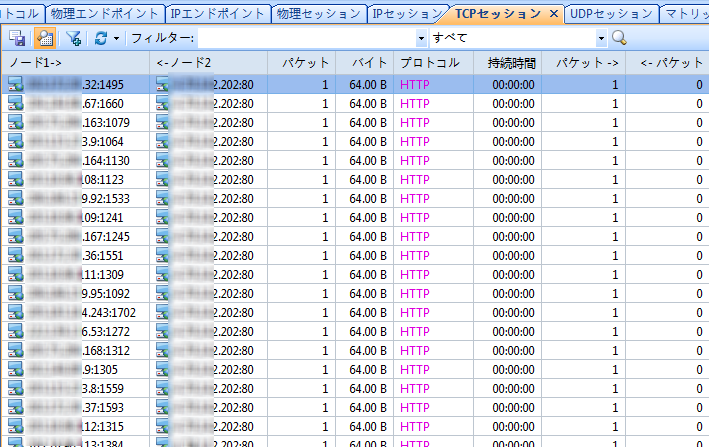Click the 持続時間 column header
The width and height of the screenshot is (709, 447).
coord(511,62)
